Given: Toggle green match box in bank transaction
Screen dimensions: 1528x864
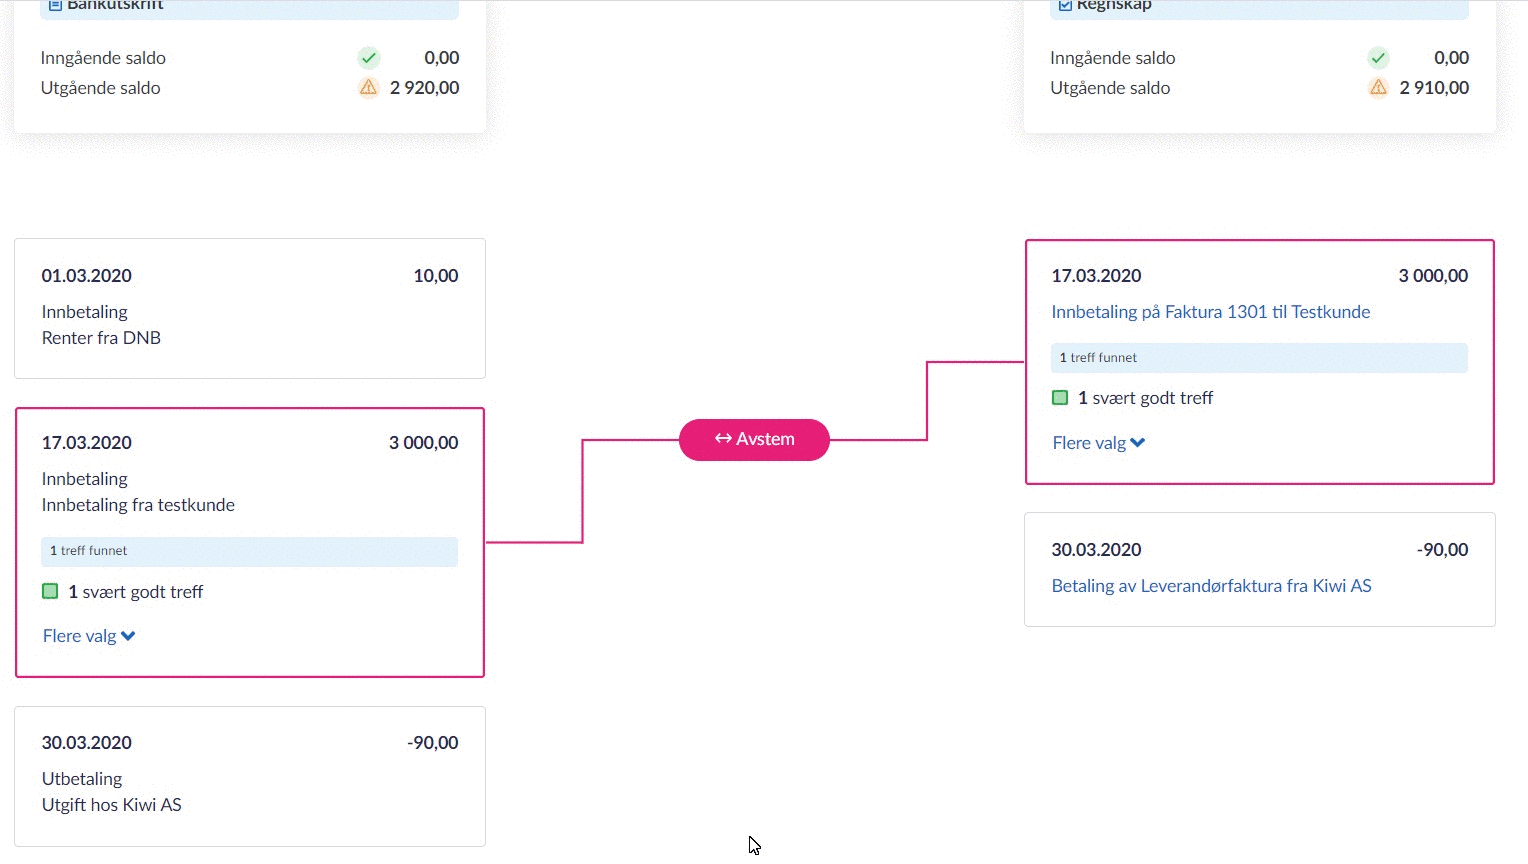Looking at the screenshot, I should tap(50, 591).
